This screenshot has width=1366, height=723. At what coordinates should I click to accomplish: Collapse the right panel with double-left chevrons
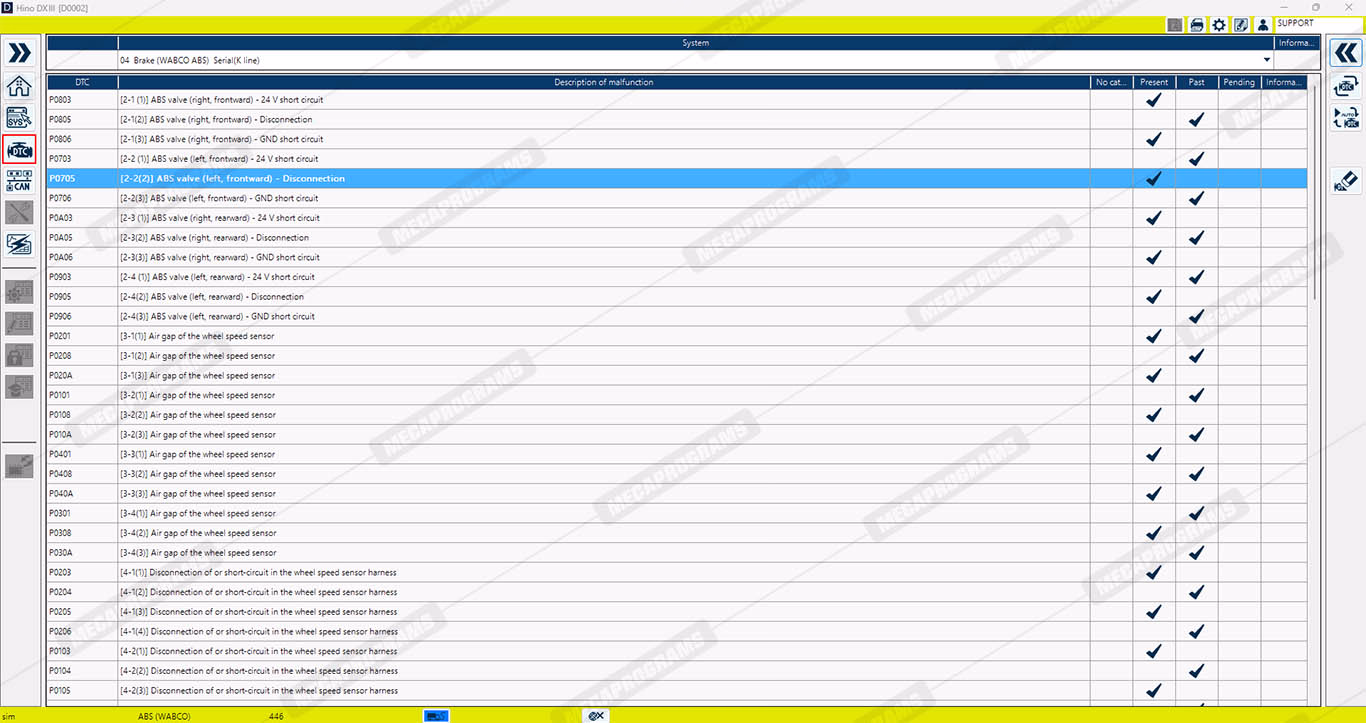(x=1346, y=53)
